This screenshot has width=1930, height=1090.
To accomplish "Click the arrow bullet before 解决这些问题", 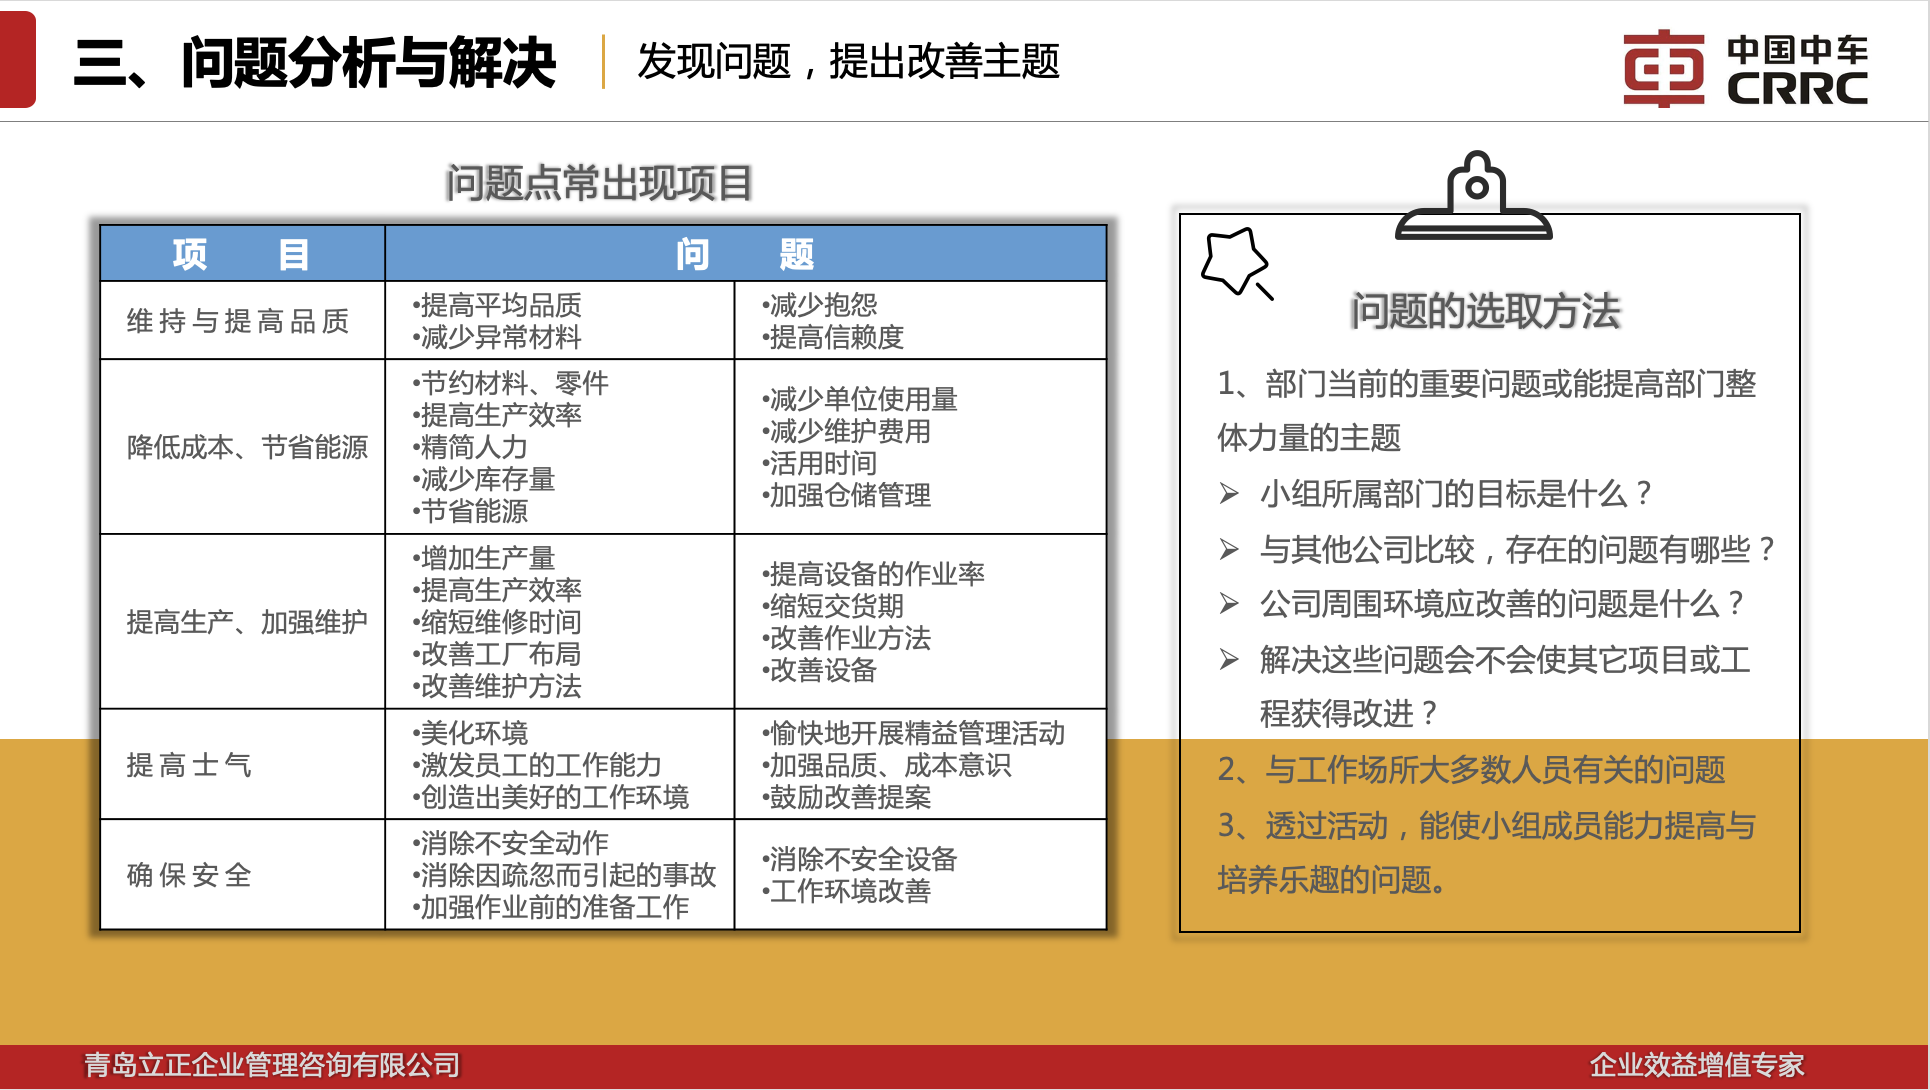I will (x=1229, y=659).
